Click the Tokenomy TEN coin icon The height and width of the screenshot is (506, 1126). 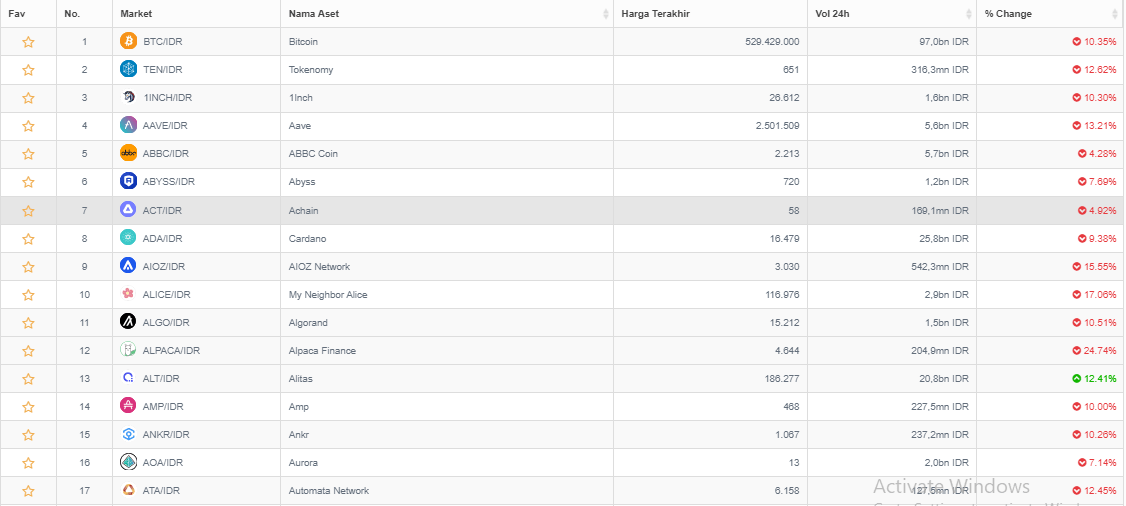(128, 69)
